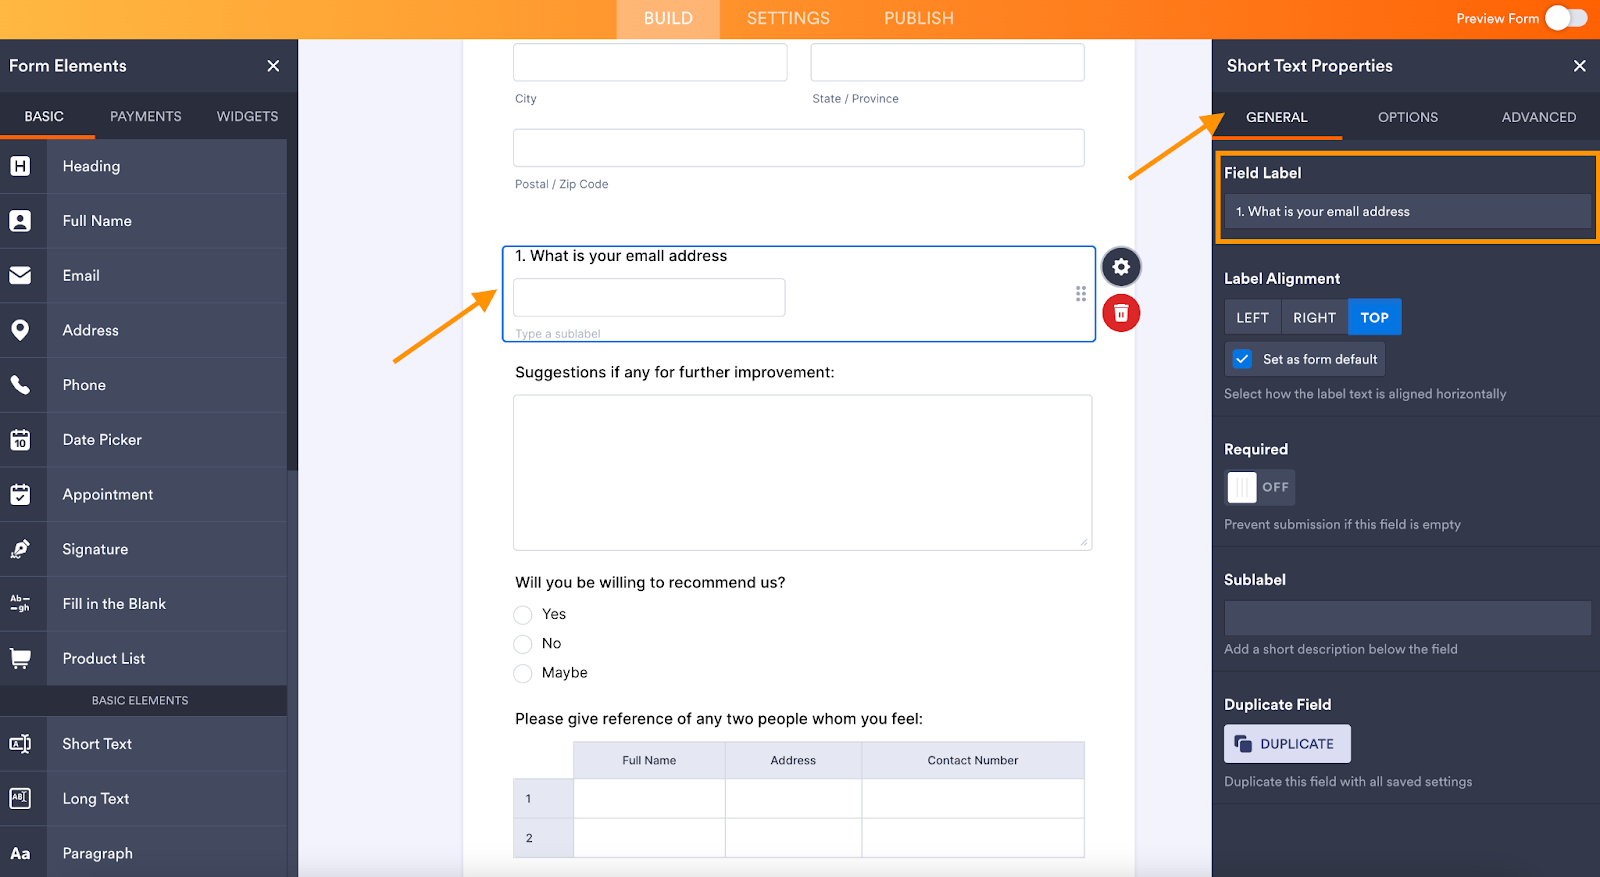Switch to the Build tab
Viewport: 1600px width, 877px height.
pos(668,19)
